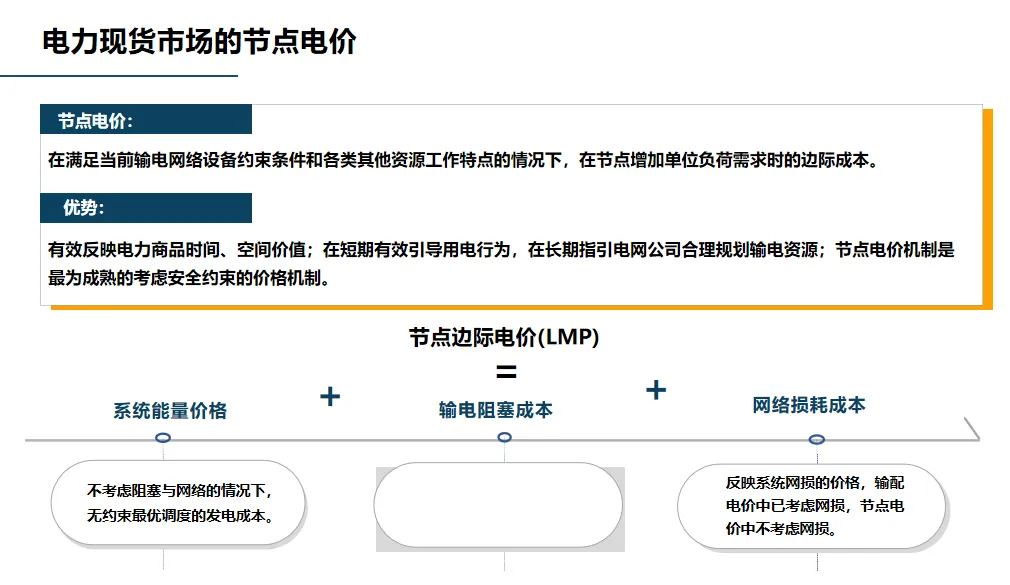Image resolution: width=1010 pixels, height=585 pixels.
Task: Click the rounded box about 反映系统网损的价格
Action: tap(812, 506)
